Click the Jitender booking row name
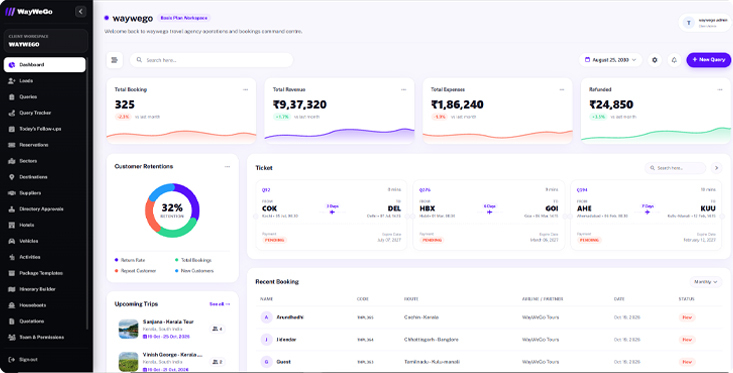 (286, 339)
